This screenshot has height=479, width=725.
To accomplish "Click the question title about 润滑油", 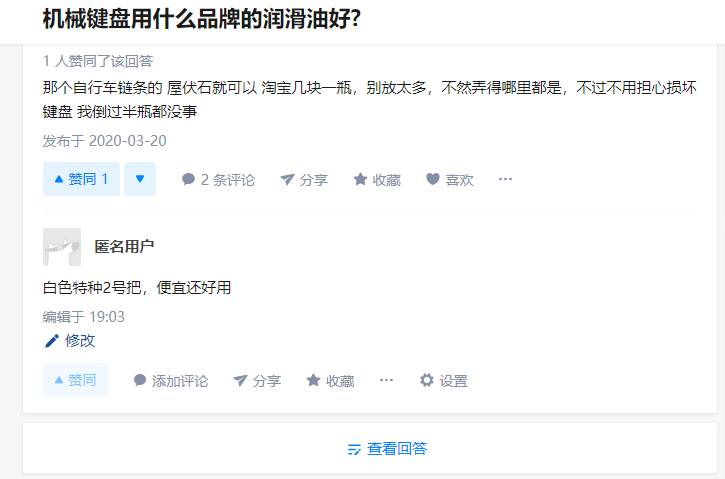I will (202, 19).
